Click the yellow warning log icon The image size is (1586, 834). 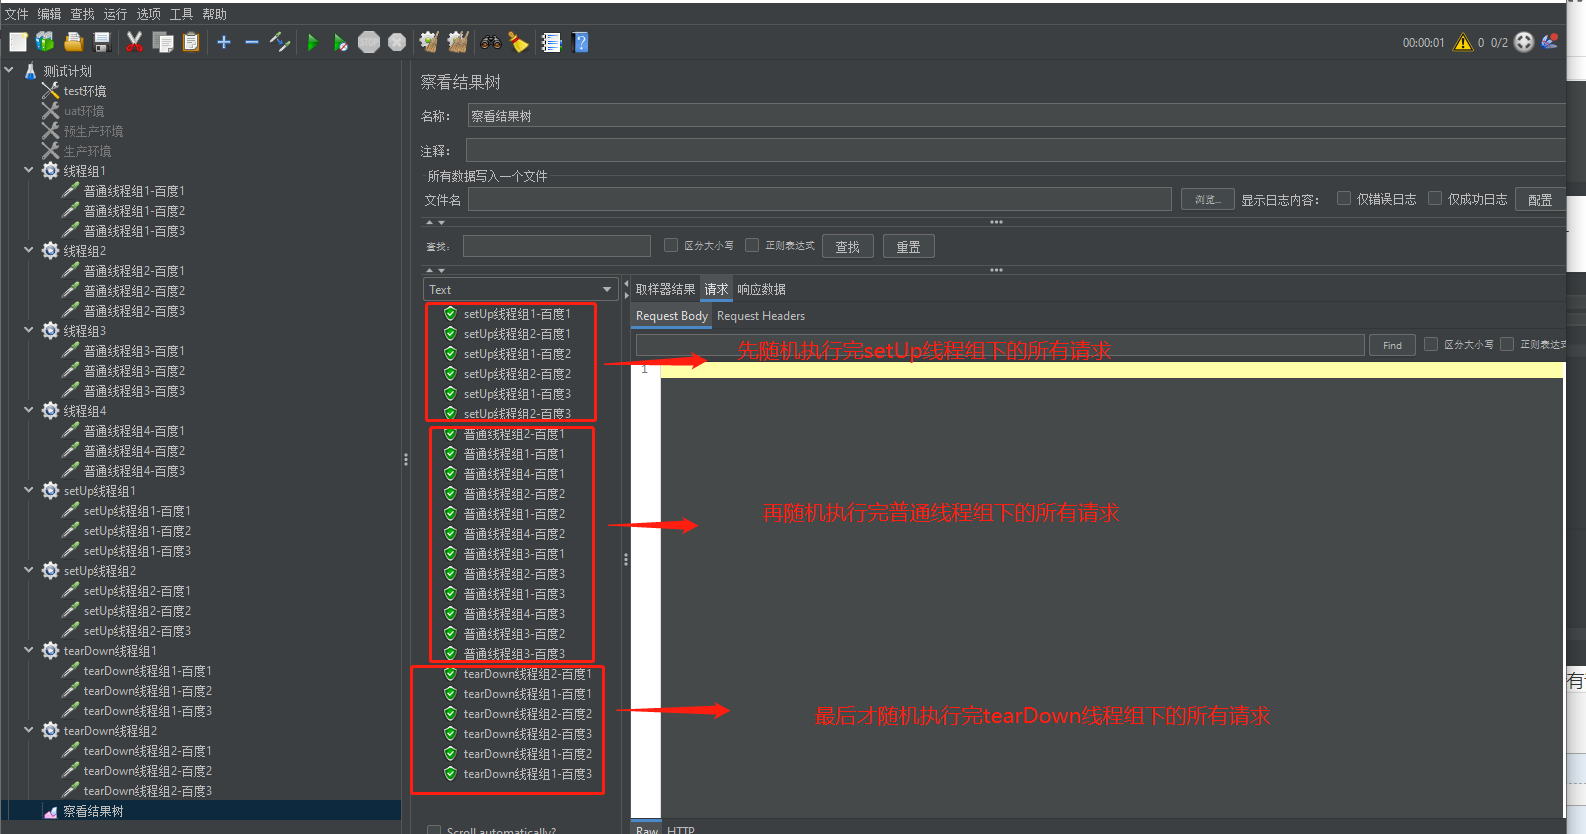pos(1463,42)
